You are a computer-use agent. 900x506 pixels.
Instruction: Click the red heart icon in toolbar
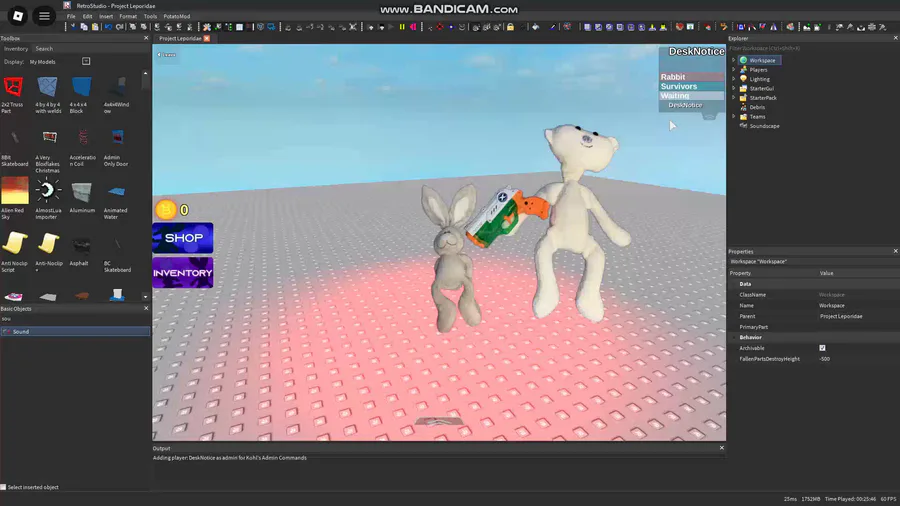pyautogui.click(x=679, y=27)
